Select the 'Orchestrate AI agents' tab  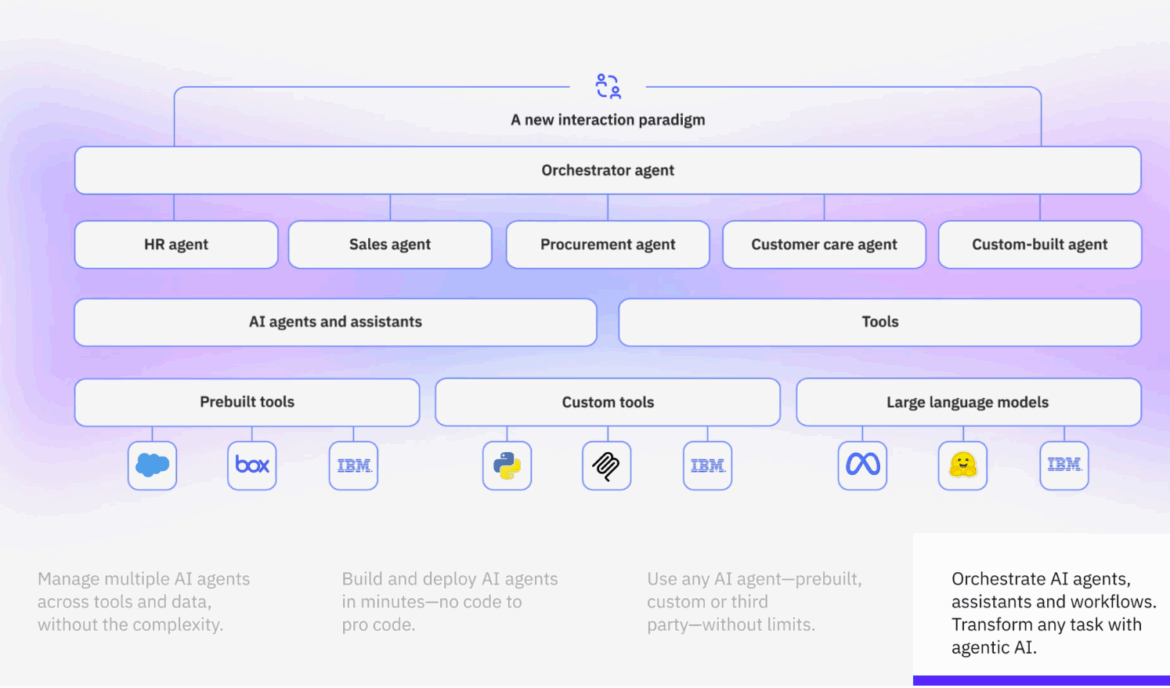[x=1054, y=613]
